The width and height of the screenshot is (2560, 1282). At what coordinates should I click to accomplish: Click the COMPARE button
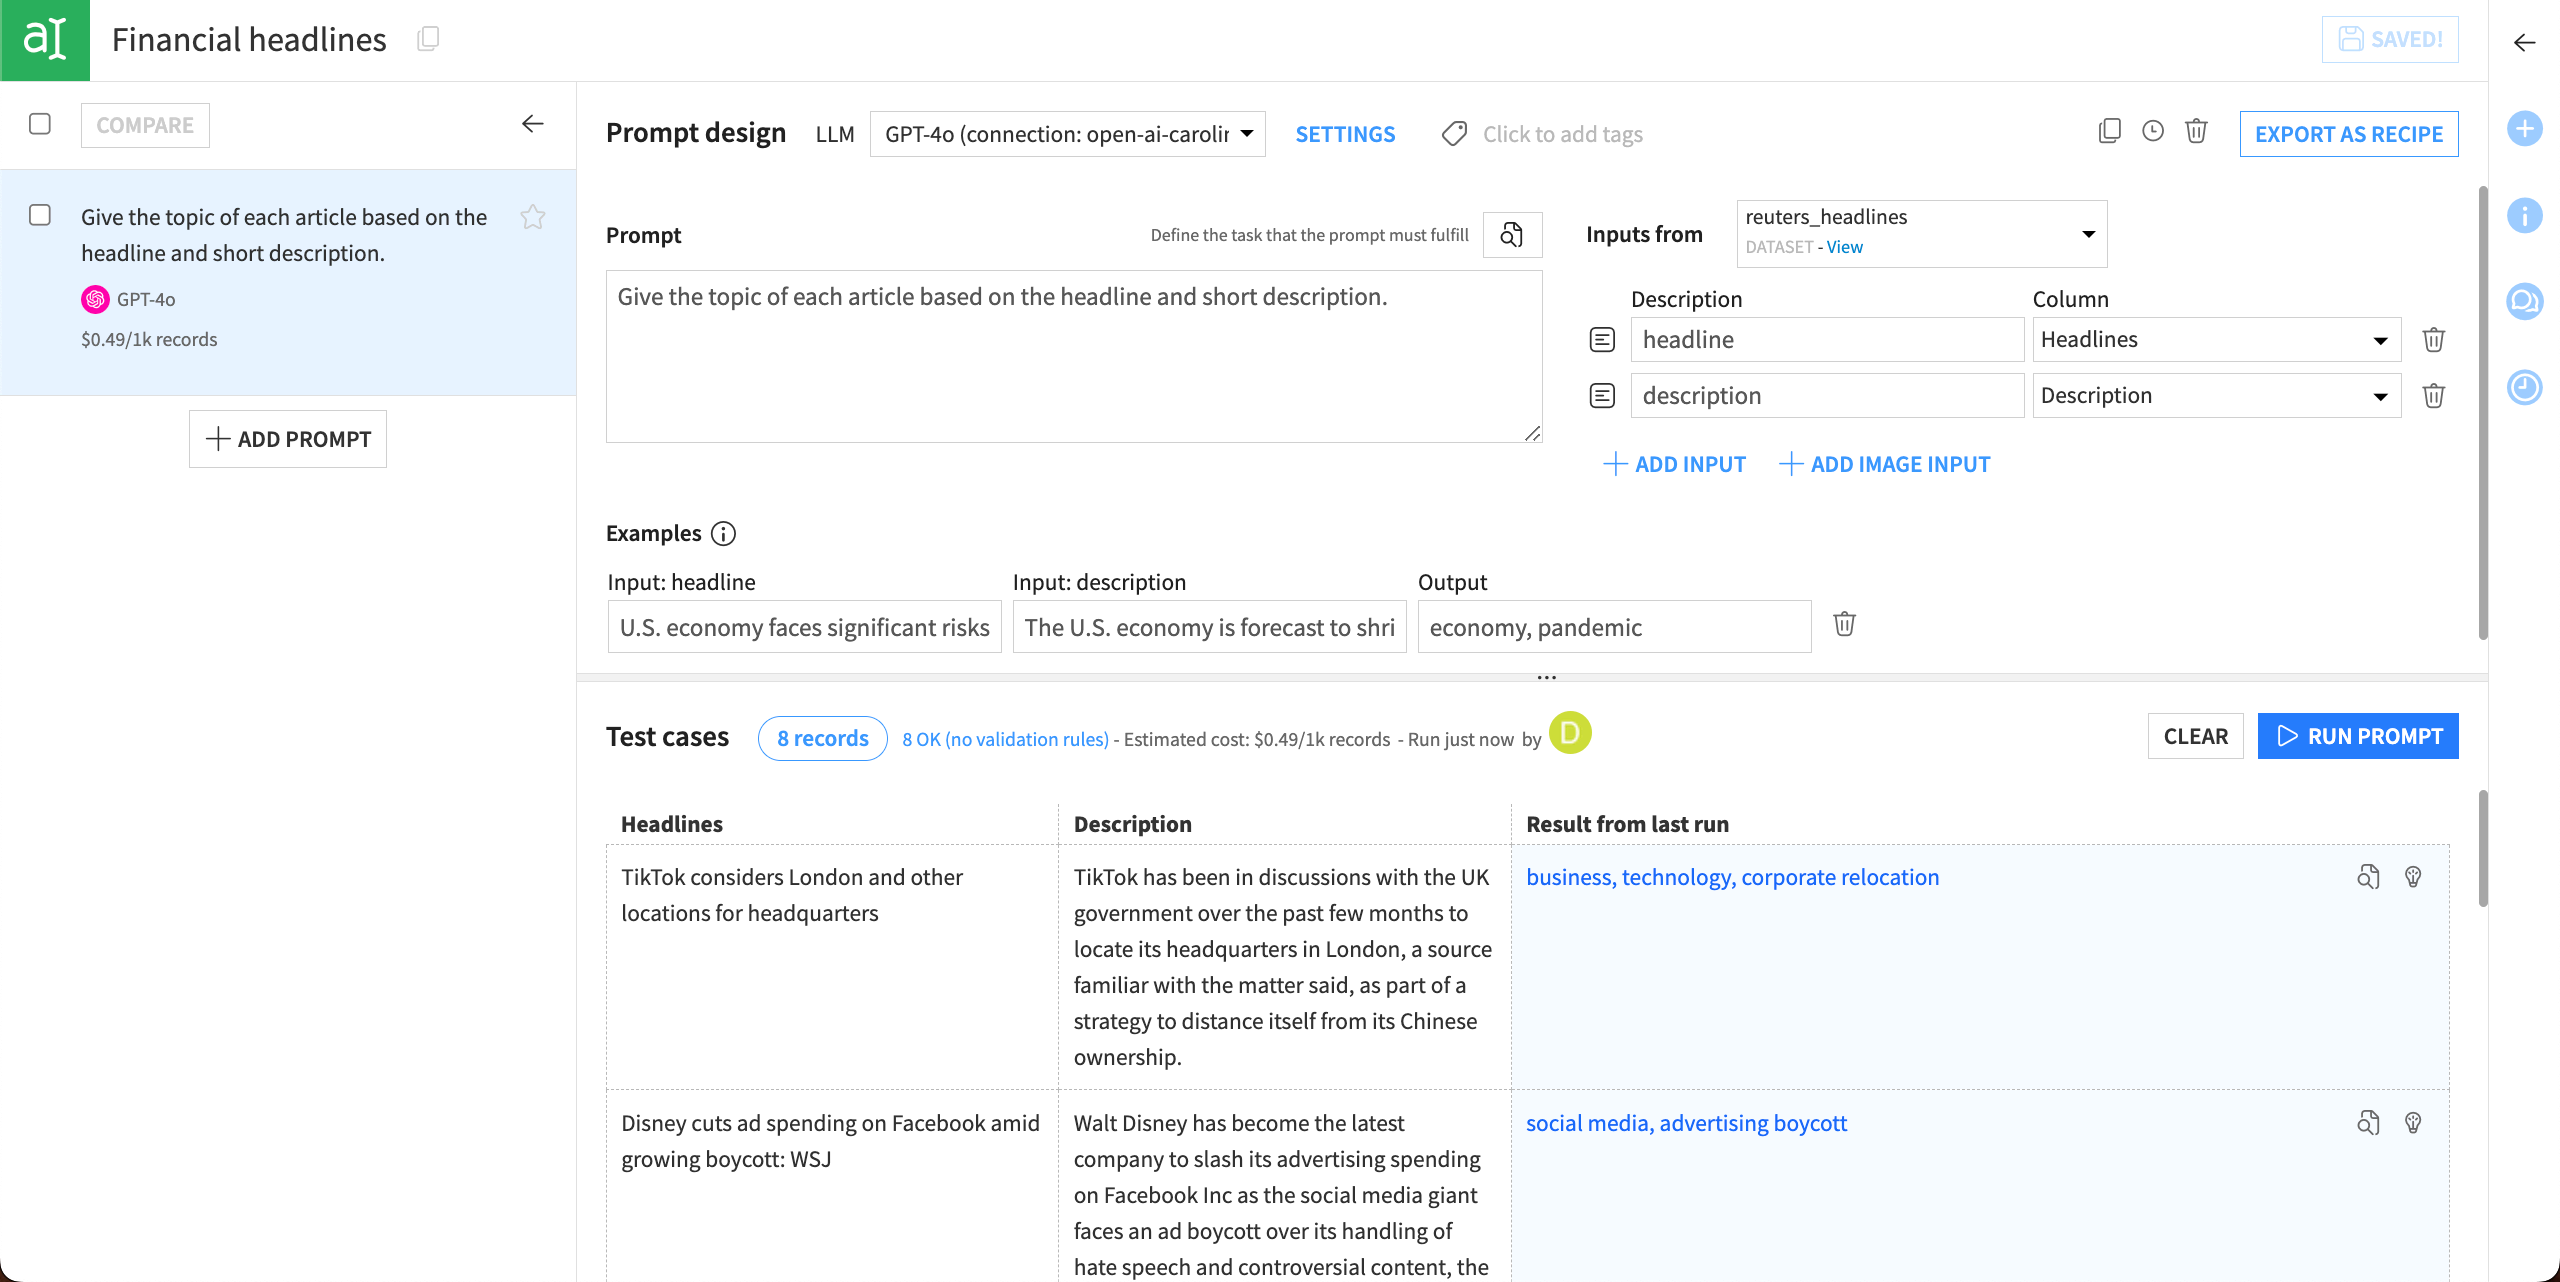(x=145, y=126)
